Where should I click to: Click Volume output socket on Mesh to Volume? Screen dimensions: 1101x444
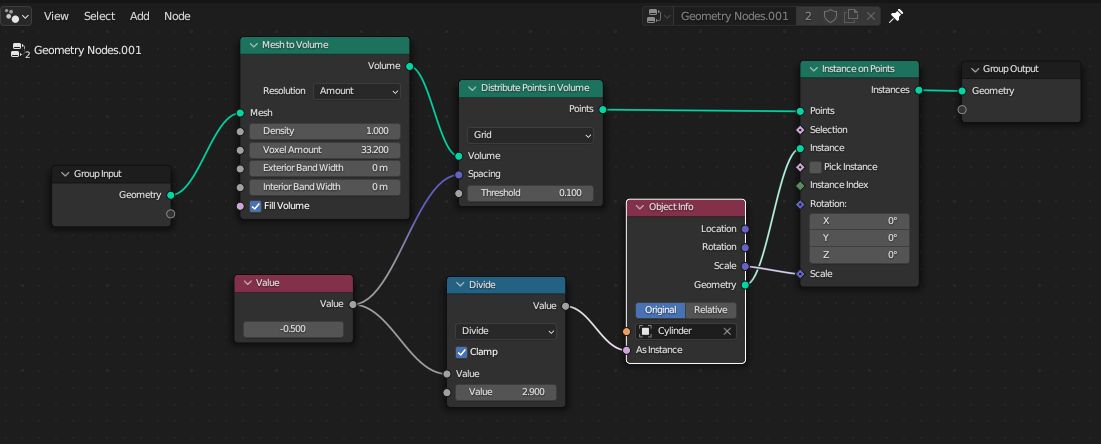(x=409, y=66)
